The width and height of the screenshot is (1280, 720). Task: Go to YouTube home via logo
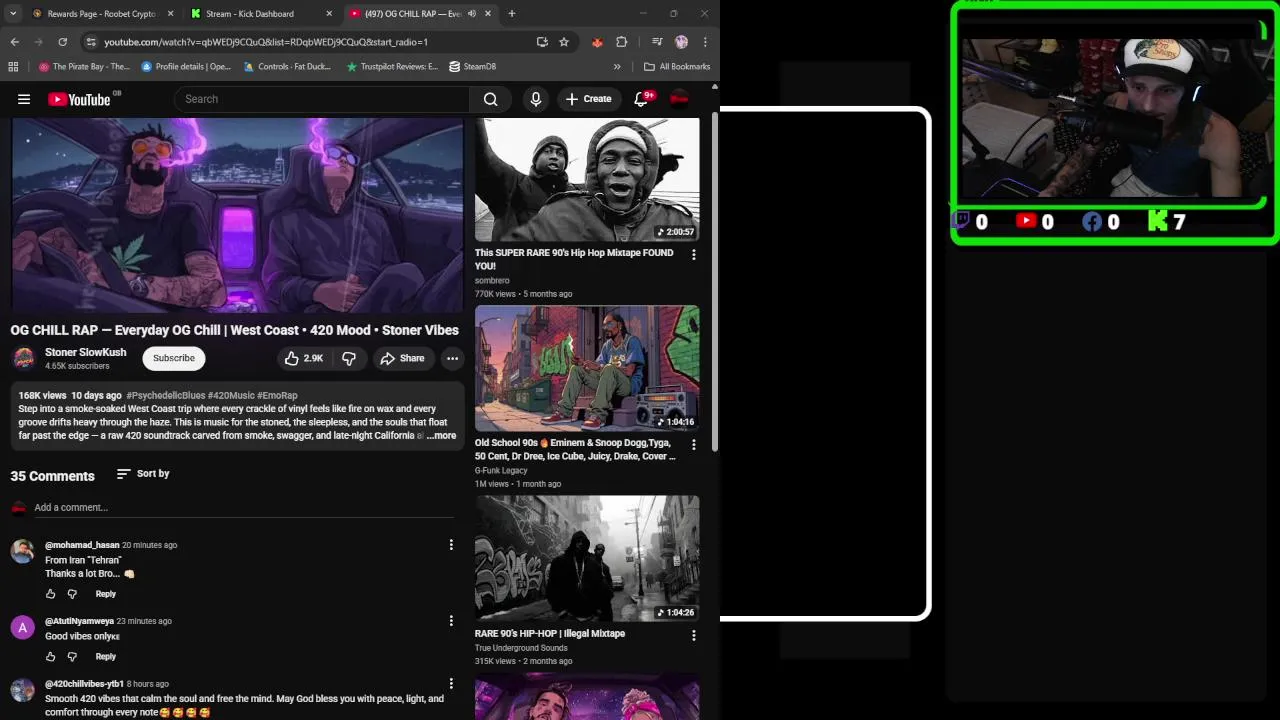tap(79, 99)
